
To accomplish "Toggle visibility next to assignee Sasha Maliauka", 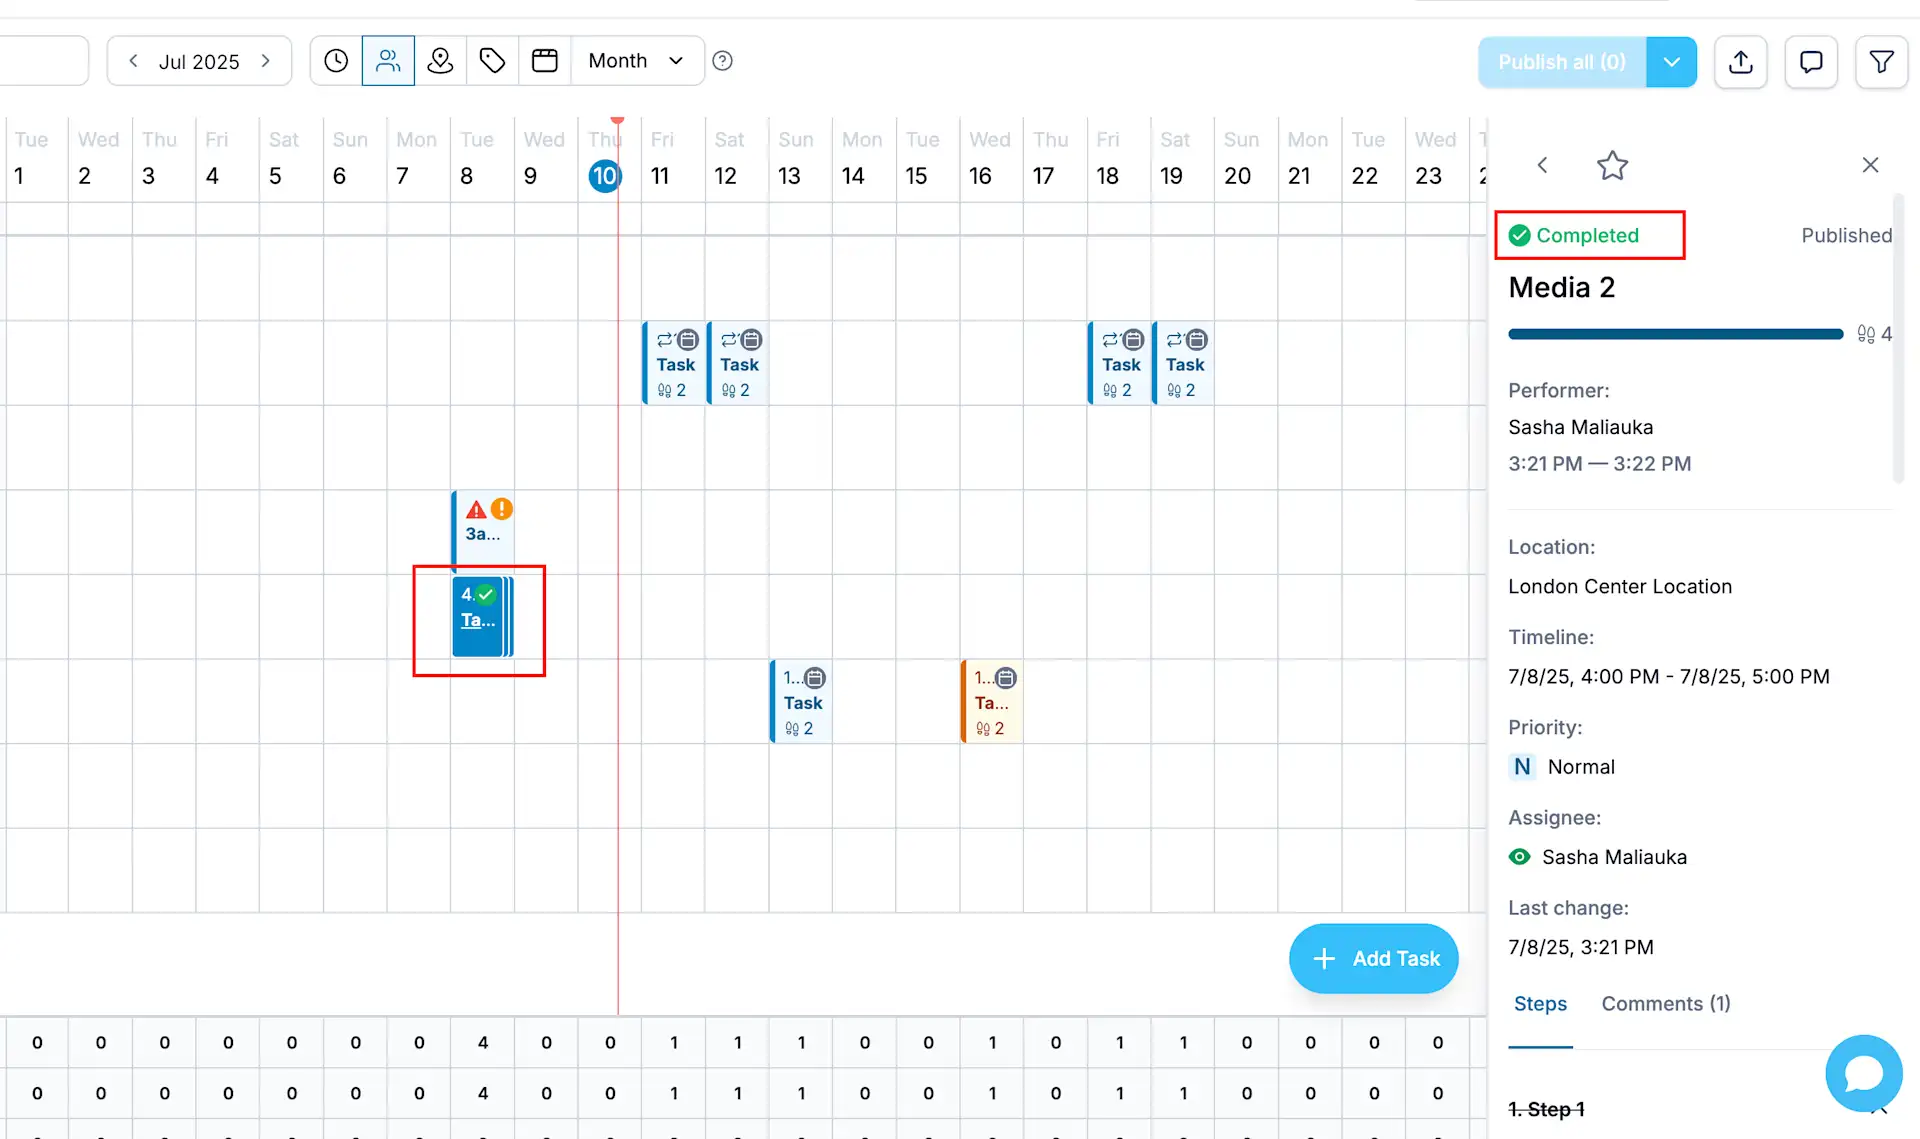I will coord(1519,857).
